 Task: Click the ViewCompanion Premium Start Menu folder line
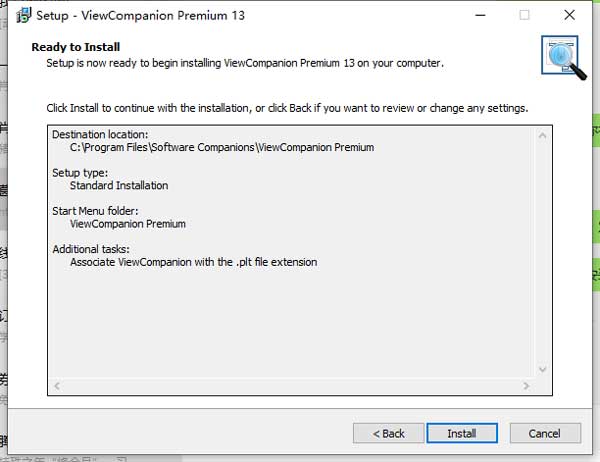128,224
